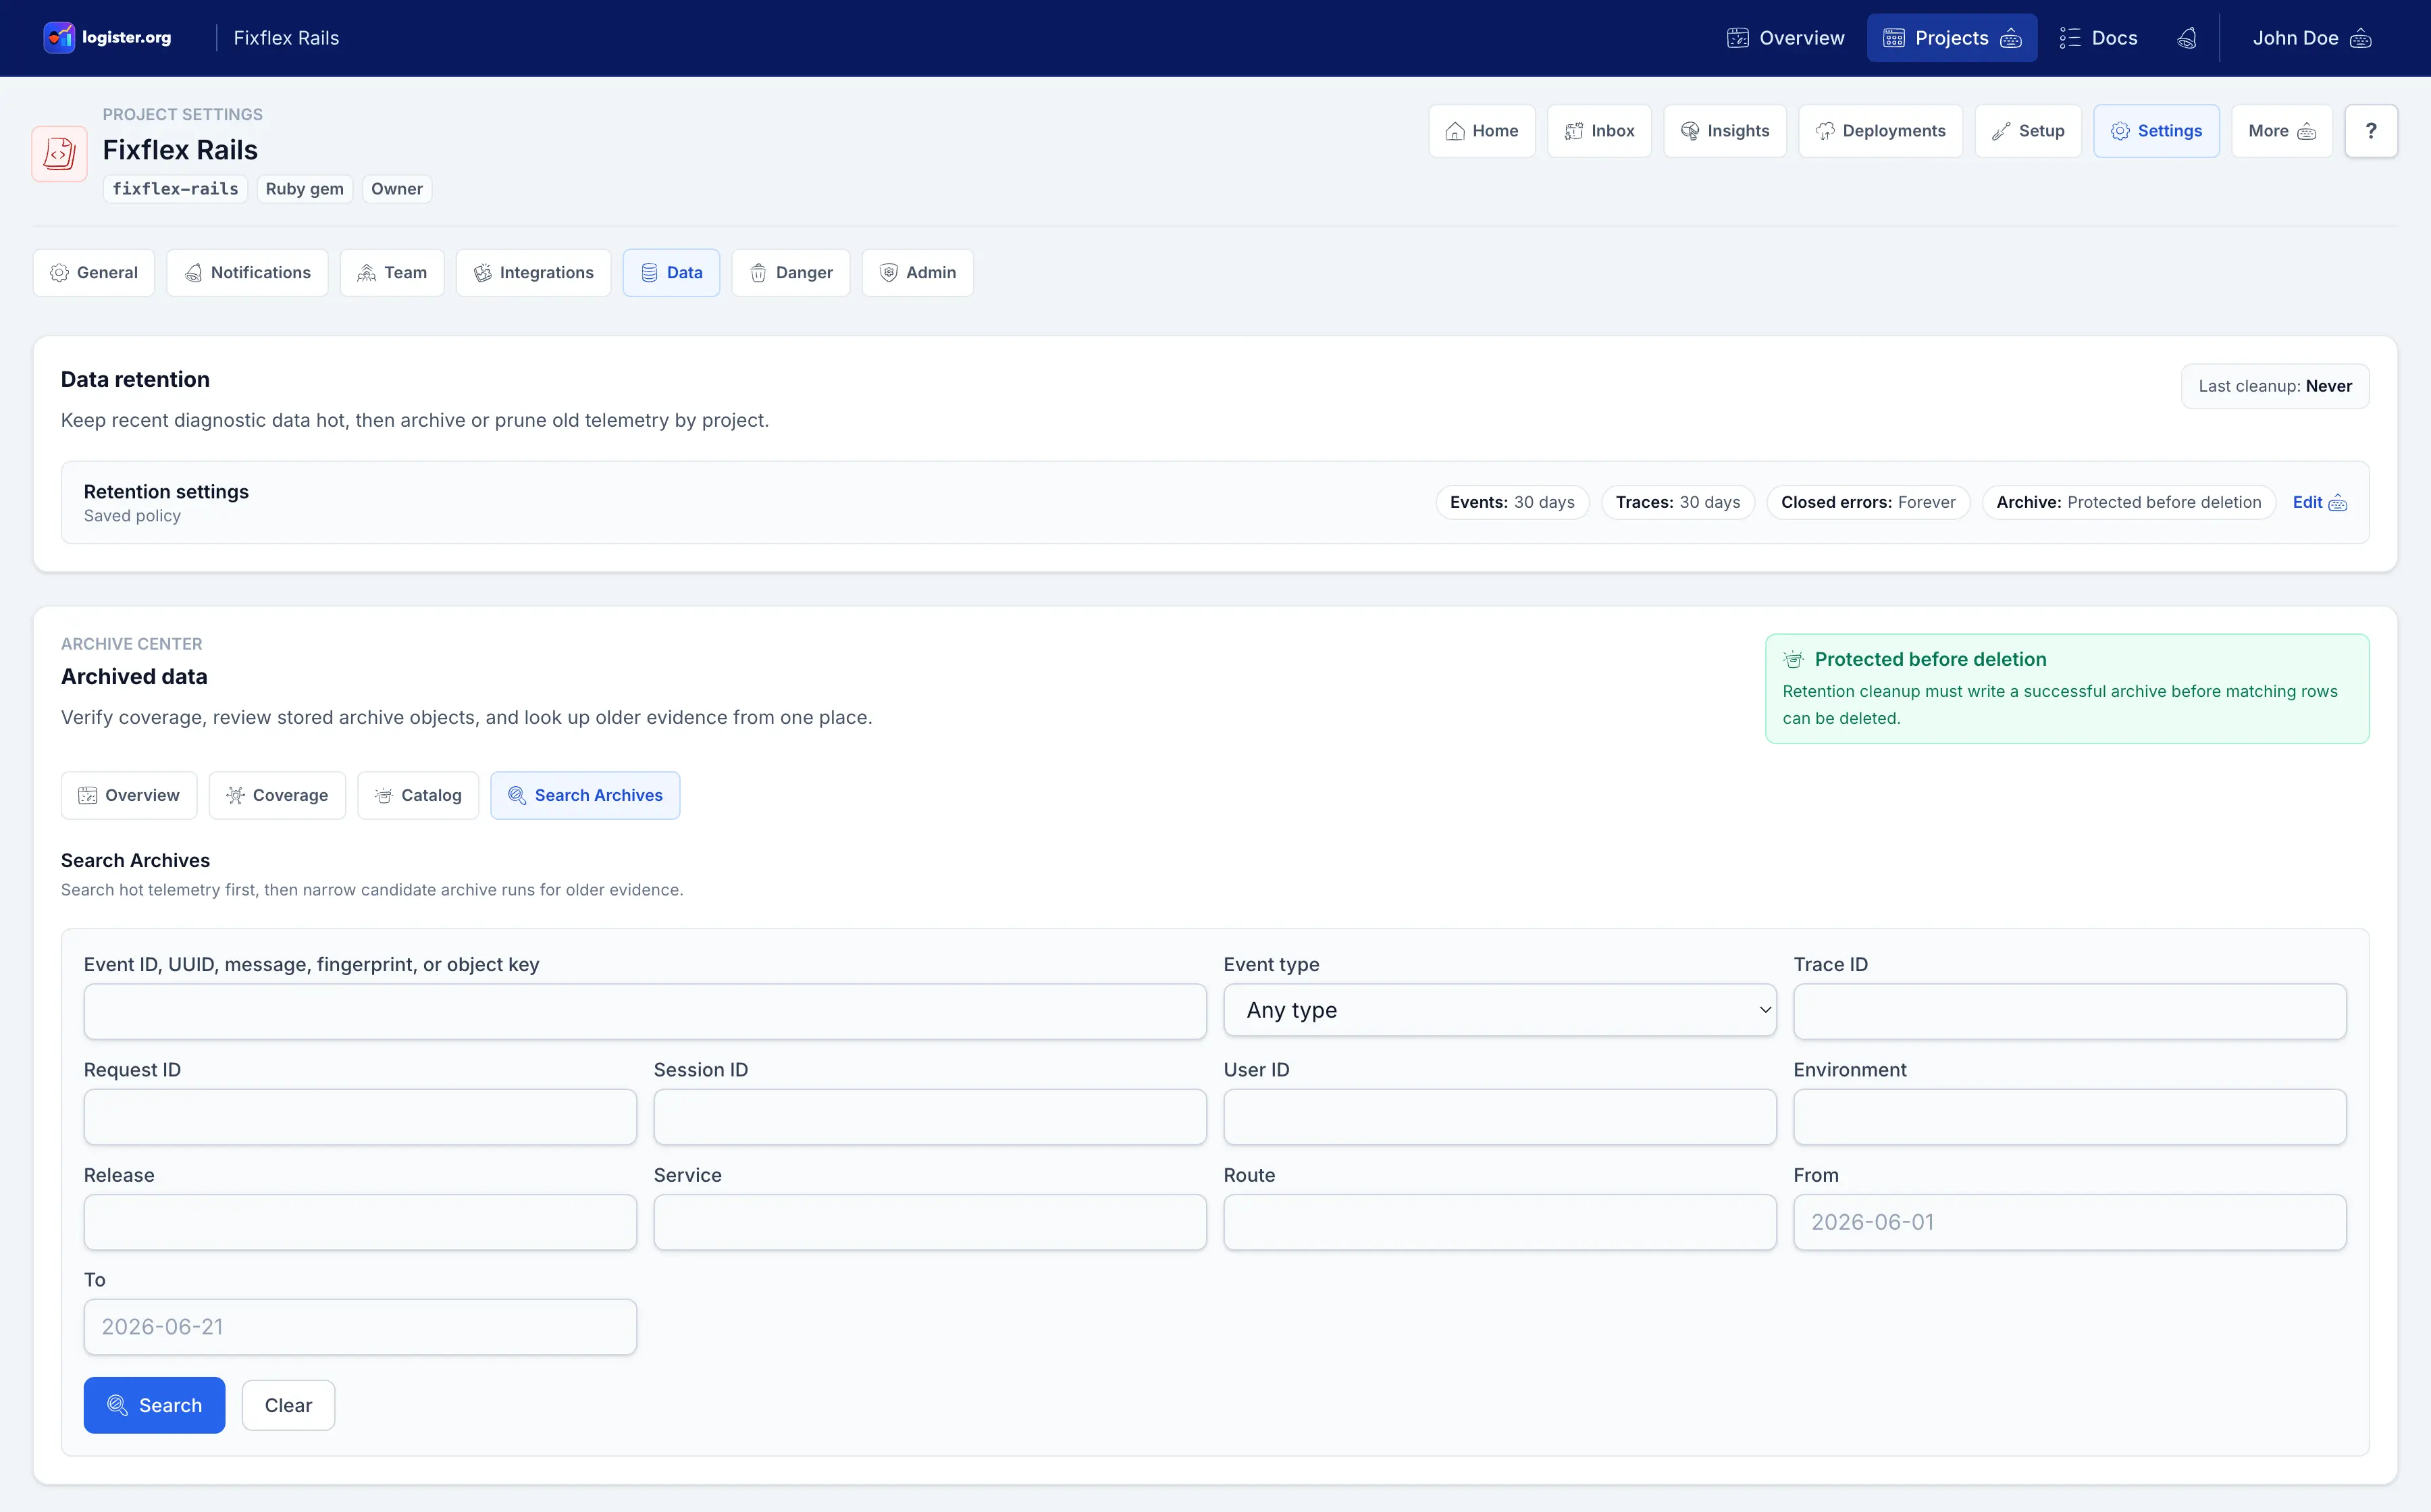Screen dimensions: 2431x1512
Task: Open the Notifications settings tab
Action: pyautogui.click(x=247, y=273)
